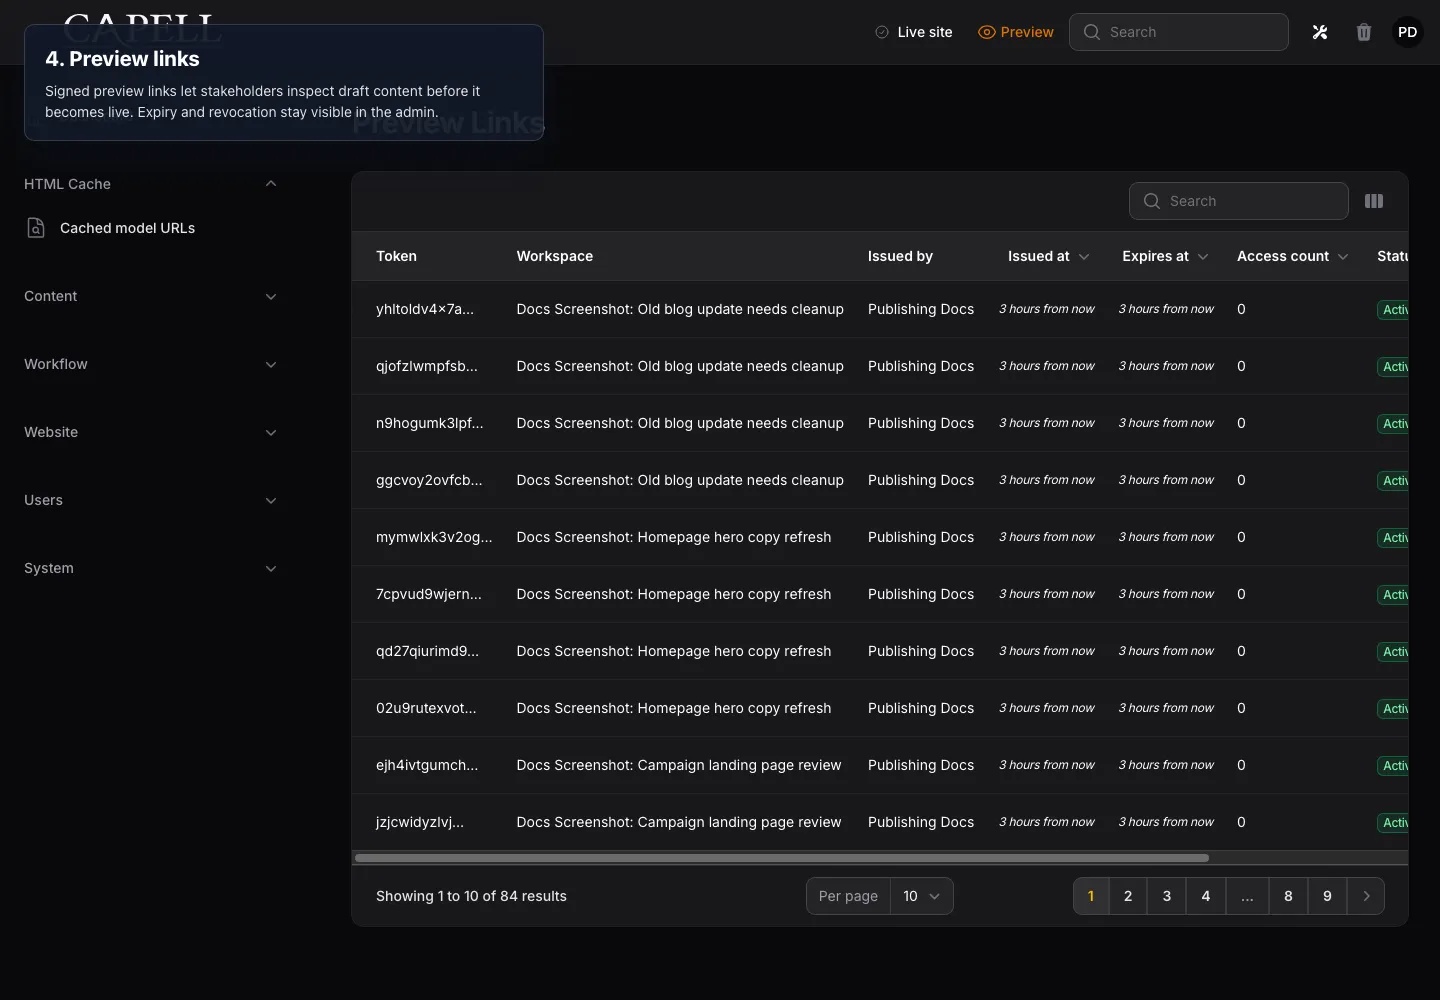Click token yhltoldv4x7a...
The height and width of the screenshot is (1000, 1440).
click(x=425, y=309)
